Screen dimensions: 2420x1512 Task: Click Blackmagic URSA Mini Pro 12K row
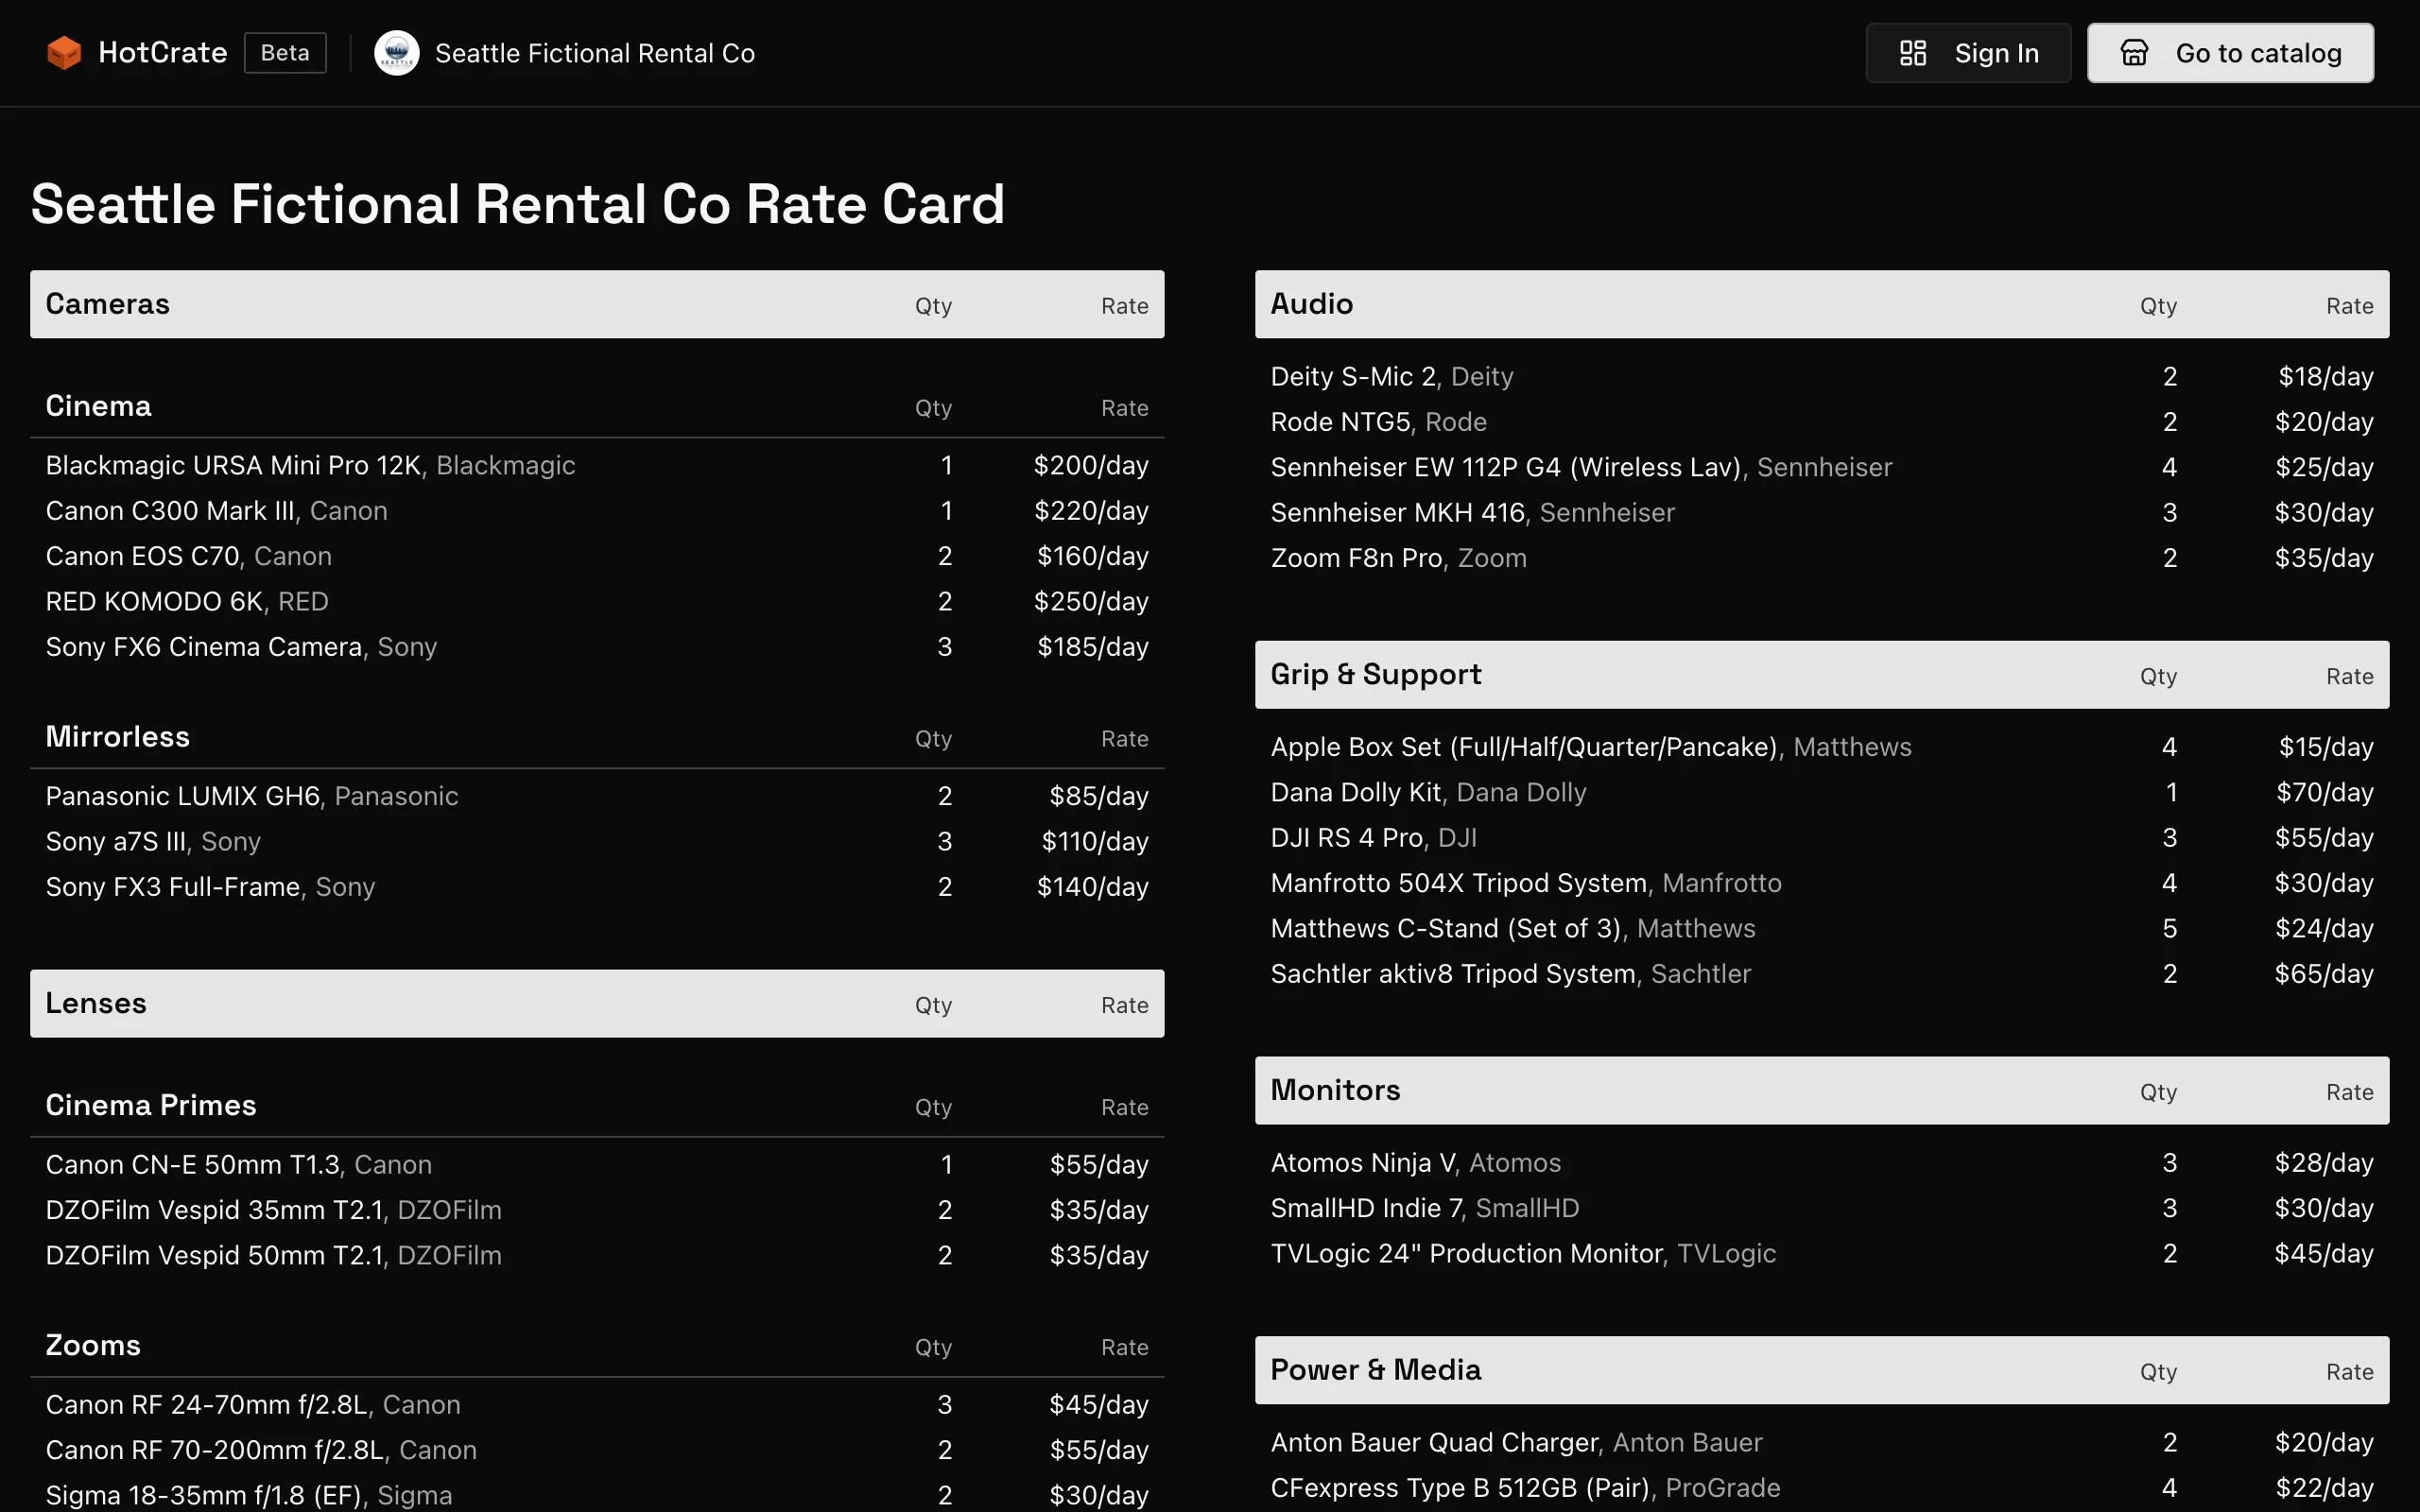[597, 465]
